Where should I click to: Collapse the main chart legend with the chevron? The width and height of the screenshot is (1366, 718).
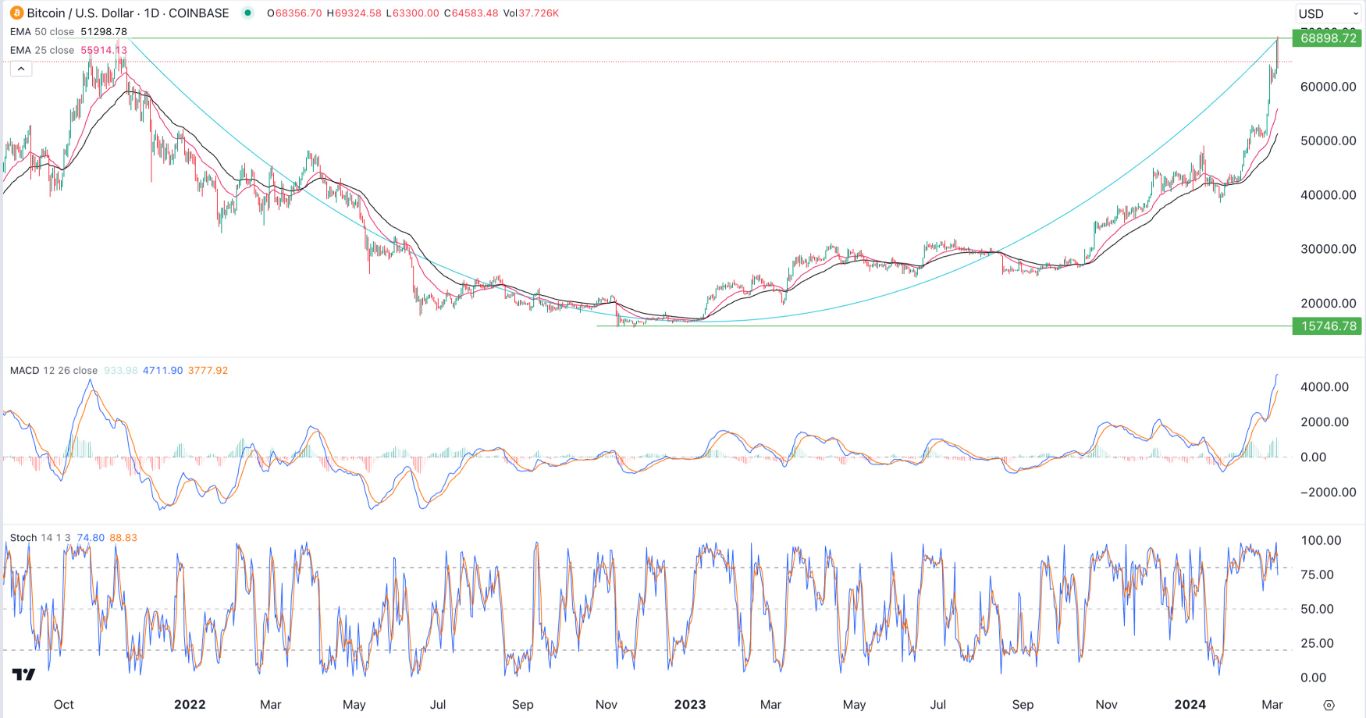coord(19,68)
